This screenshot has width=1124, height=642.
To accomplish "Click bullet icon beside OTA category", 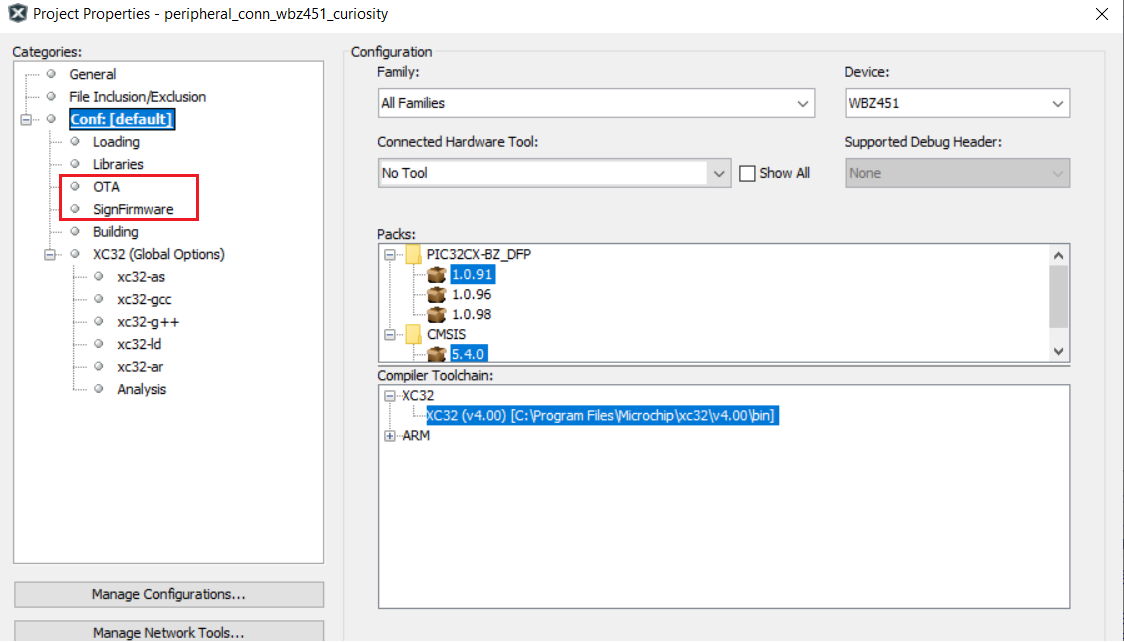I will click(74, 187).
